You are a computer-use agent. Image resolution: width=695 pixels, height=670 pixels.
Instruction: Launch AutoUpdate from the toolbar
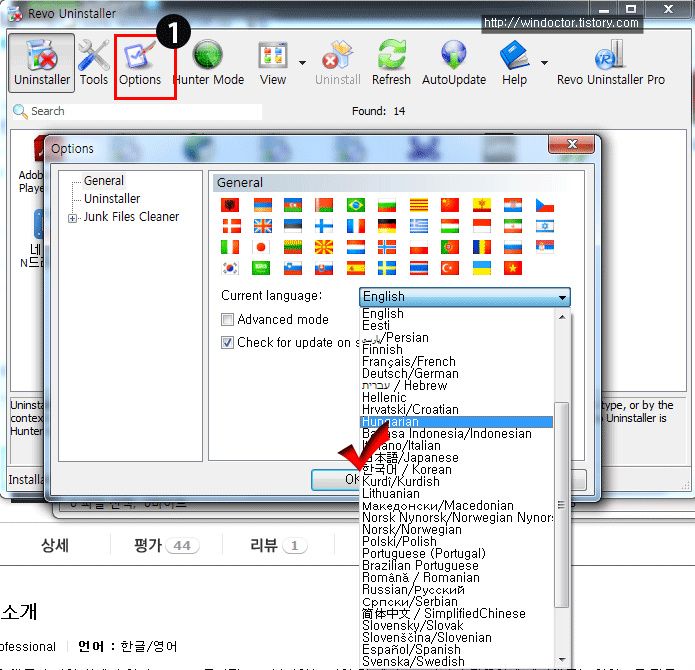(x=453, y=62)
